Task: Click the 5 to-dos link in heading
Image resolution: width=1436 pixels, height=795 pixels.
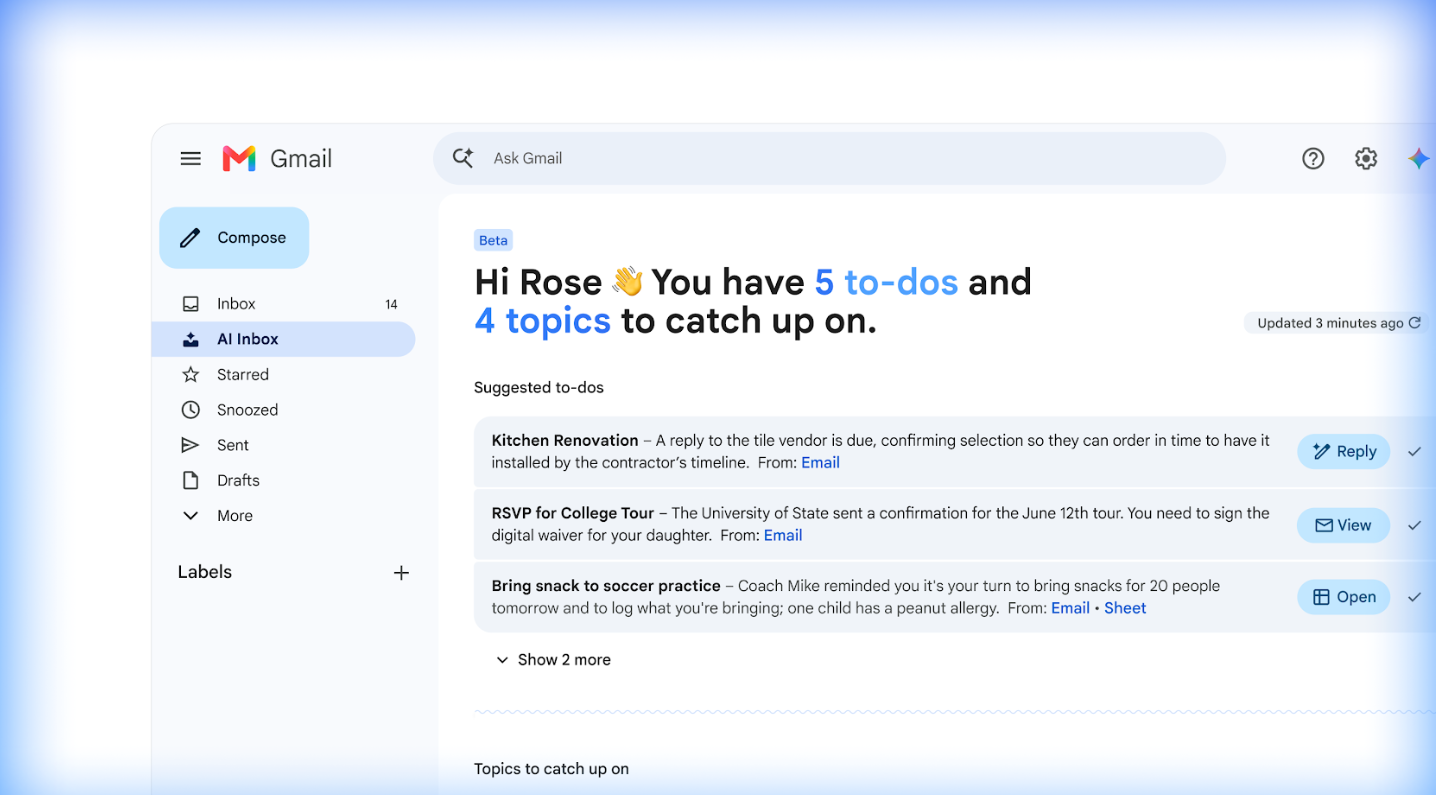Action: pyautogui.click(x=886, y=282)
